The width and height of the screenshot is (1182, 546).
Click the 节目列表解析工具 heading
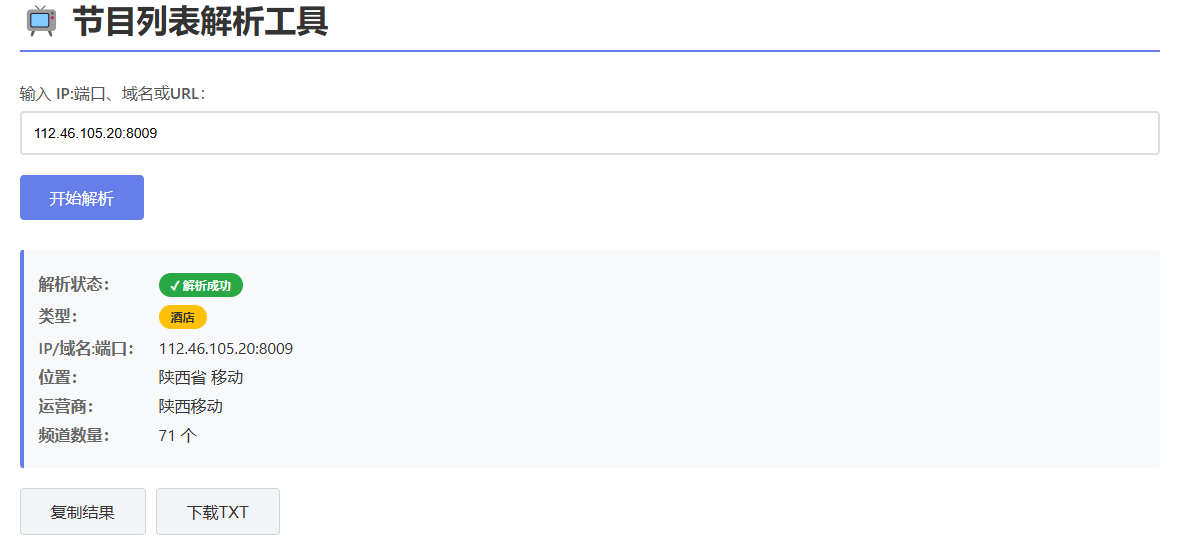[x=200, y=21]
